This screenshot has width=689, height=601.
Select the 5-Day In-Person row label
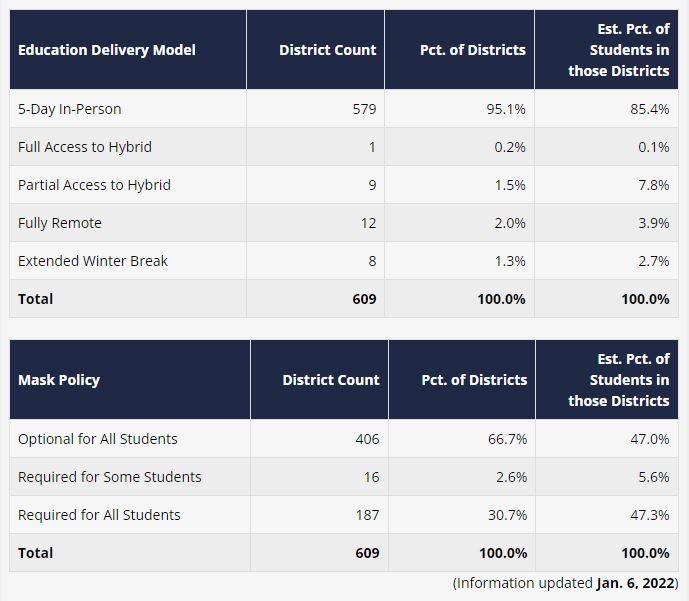click(69, 109)
